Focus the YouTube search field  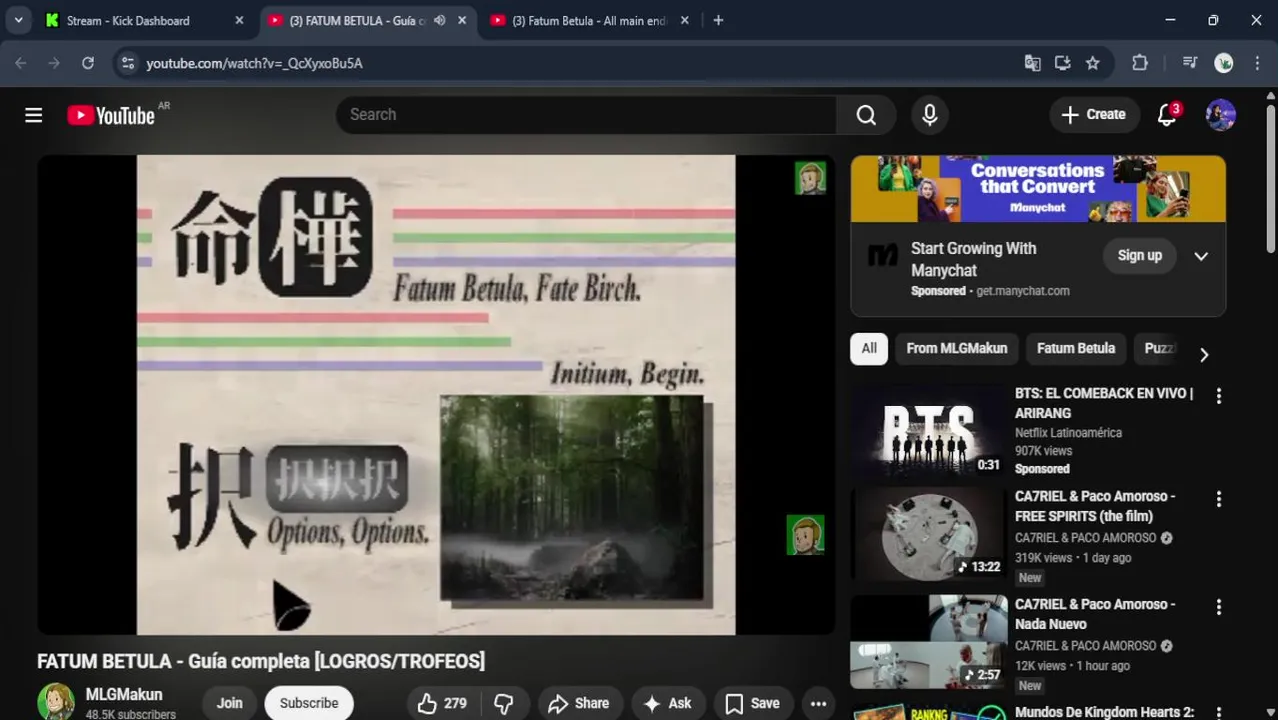pyautogui.click(x=586, y=115)
